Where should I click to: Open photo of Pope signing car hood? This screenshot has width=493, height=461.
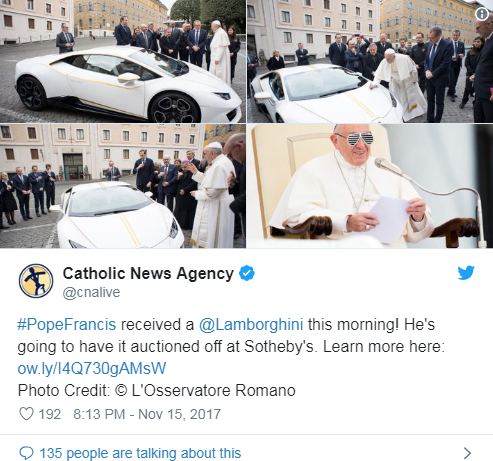coord(370,61)
